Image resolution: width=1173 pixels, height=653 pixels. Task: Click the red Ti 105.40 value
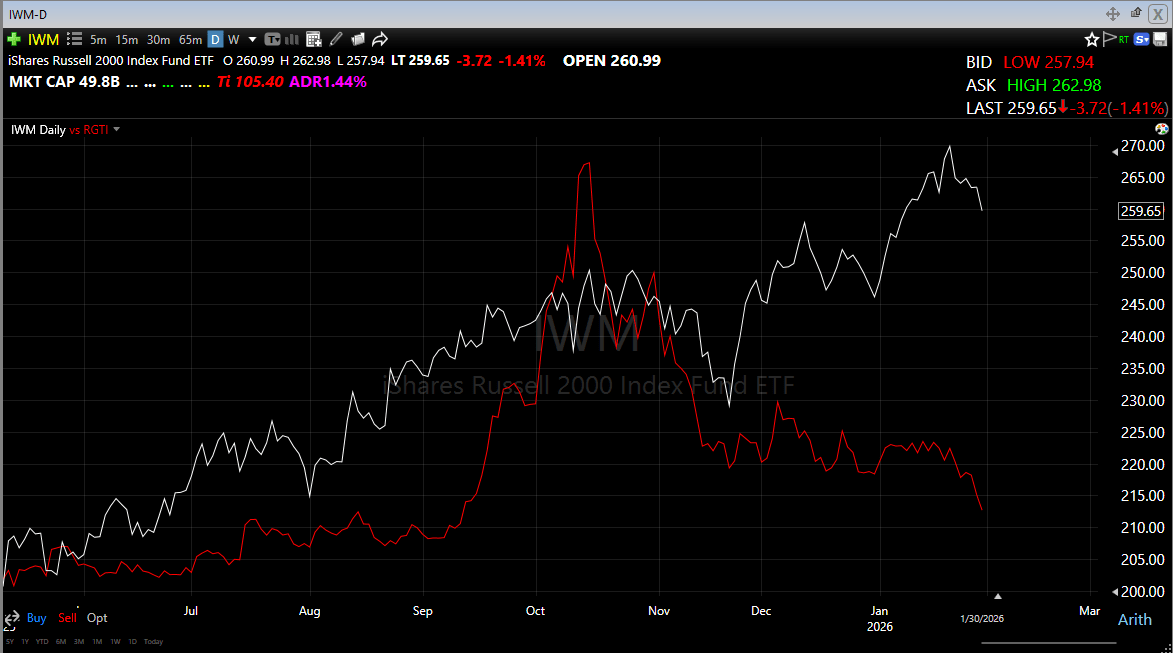pyautogui.click(x=251, y=82)
